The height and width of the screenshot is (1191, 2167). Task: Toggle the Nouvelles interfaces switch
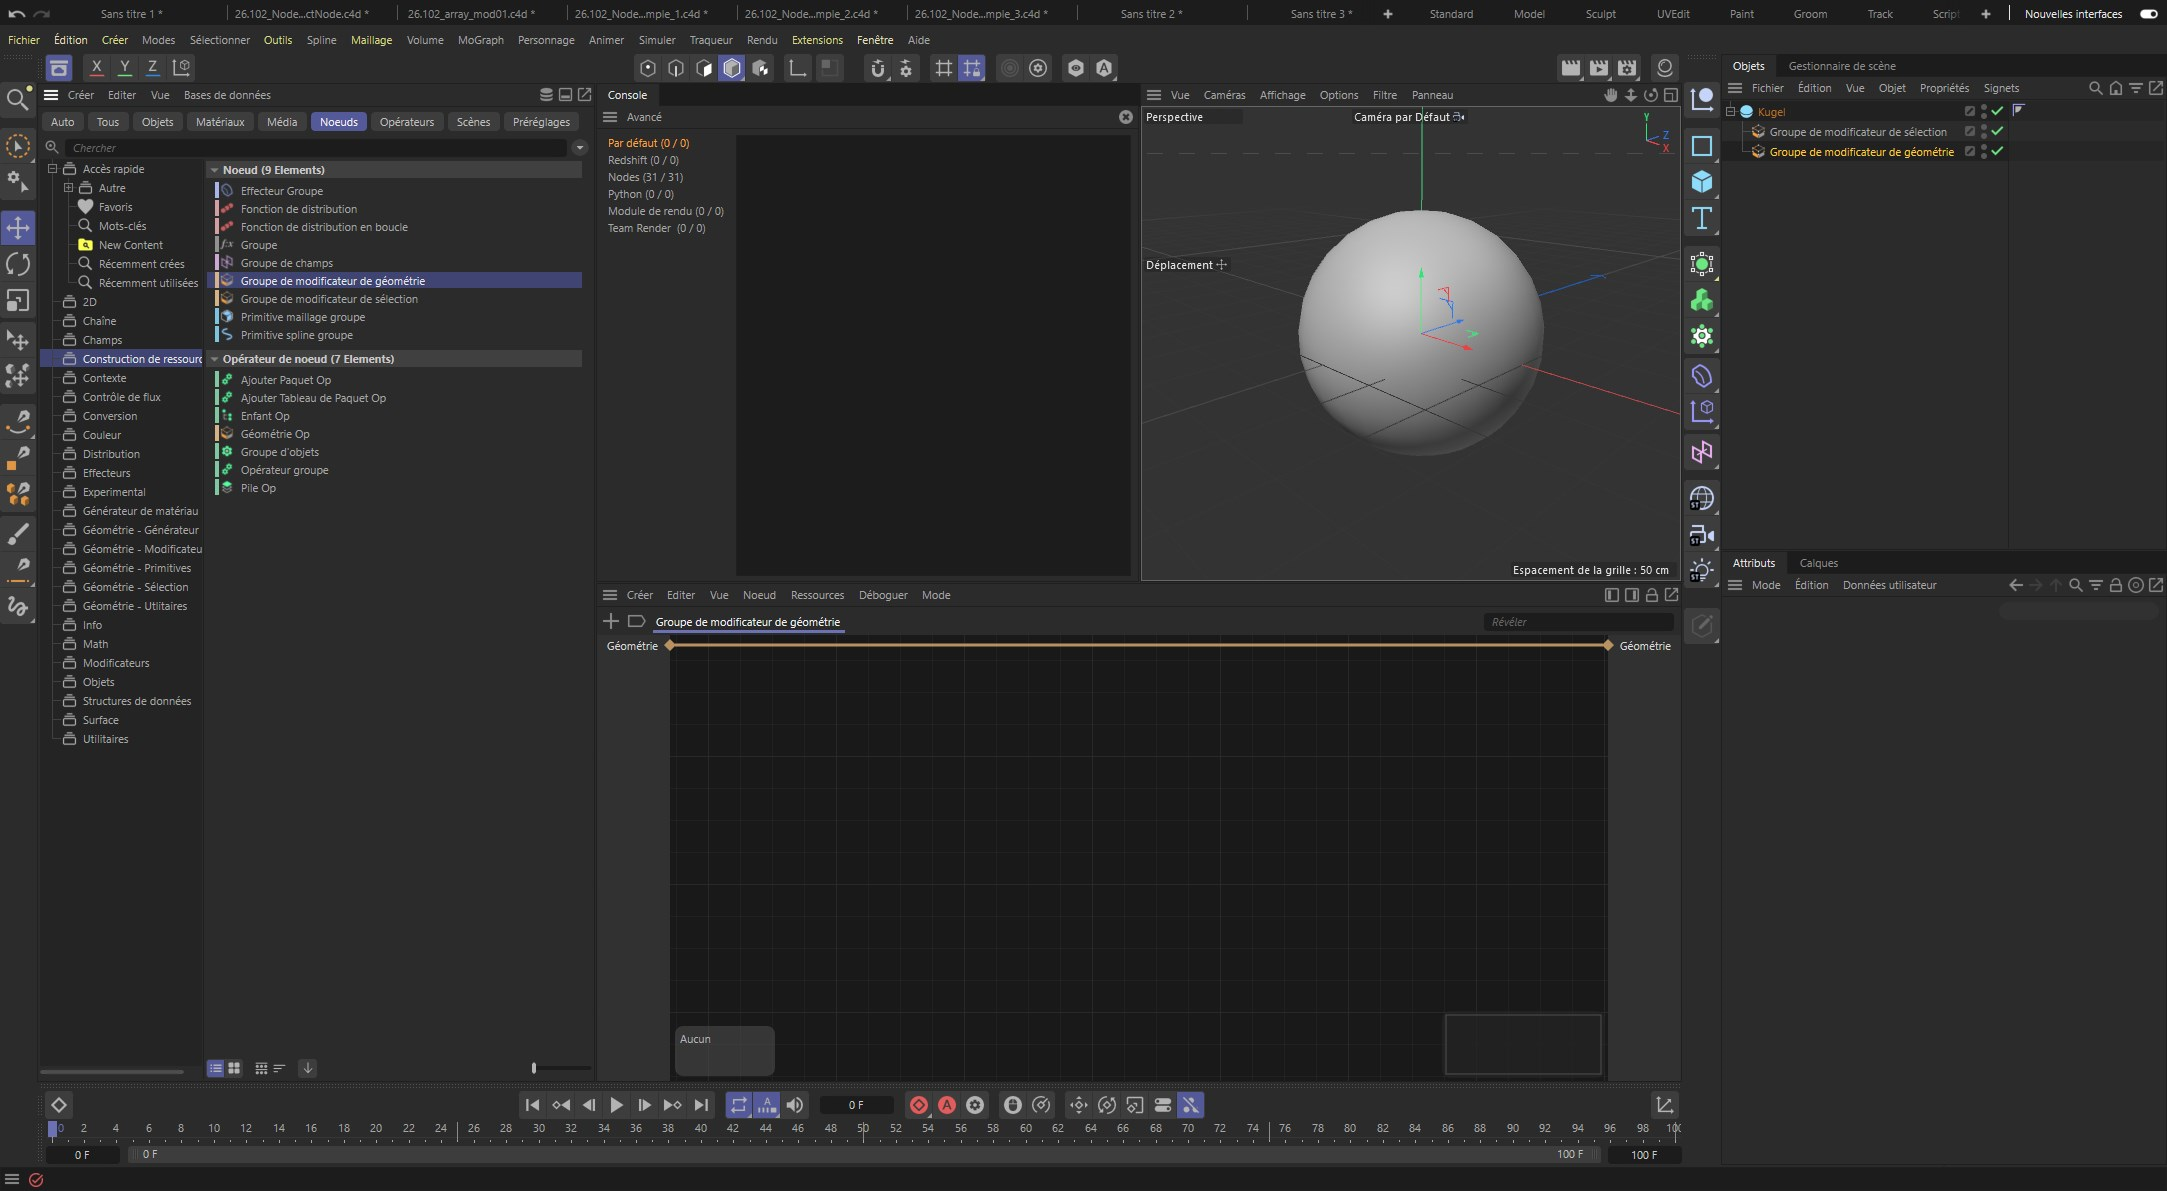(x=2148, y=14)
